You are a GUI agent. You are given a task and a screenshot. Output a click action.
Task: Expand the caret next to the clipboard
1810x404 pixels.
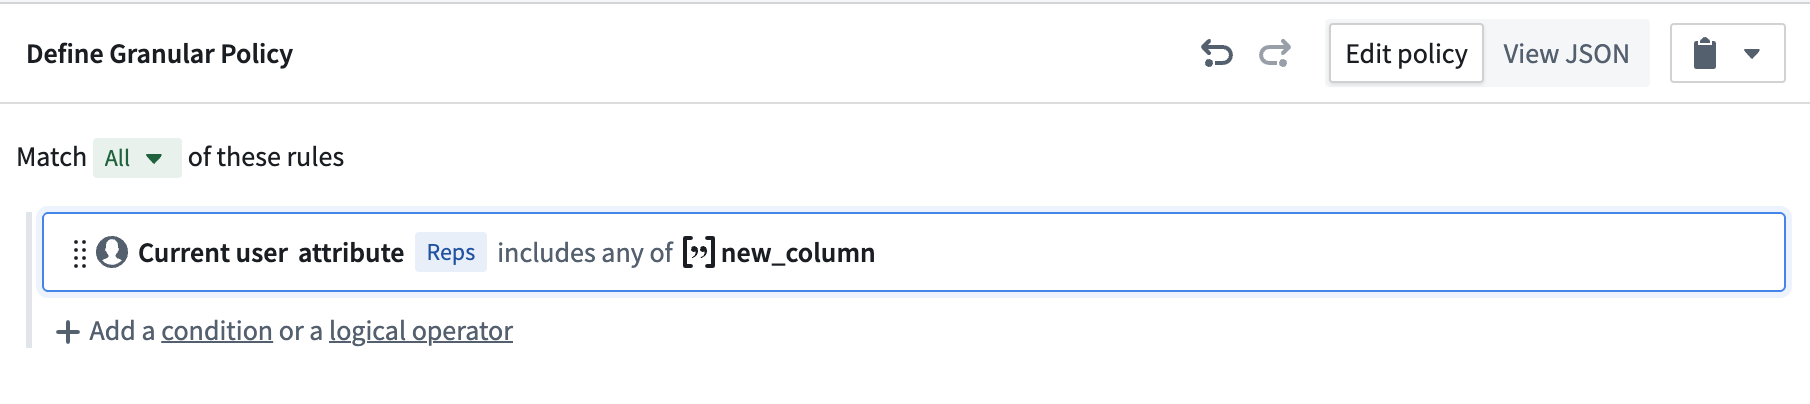click(1752, 53)
